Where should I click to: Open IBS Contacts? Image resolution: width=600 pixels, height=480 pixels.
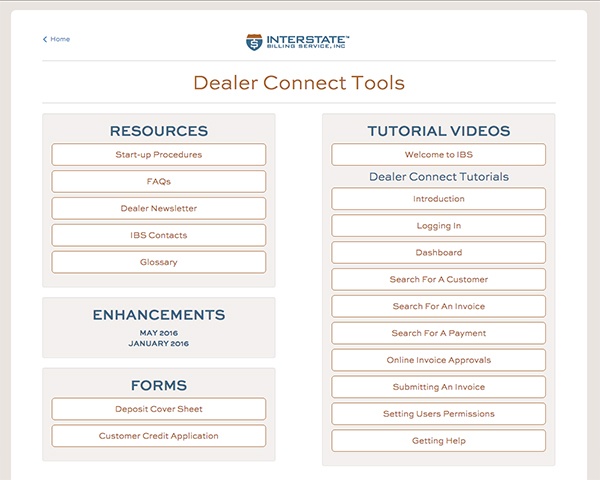click(159, 235)
